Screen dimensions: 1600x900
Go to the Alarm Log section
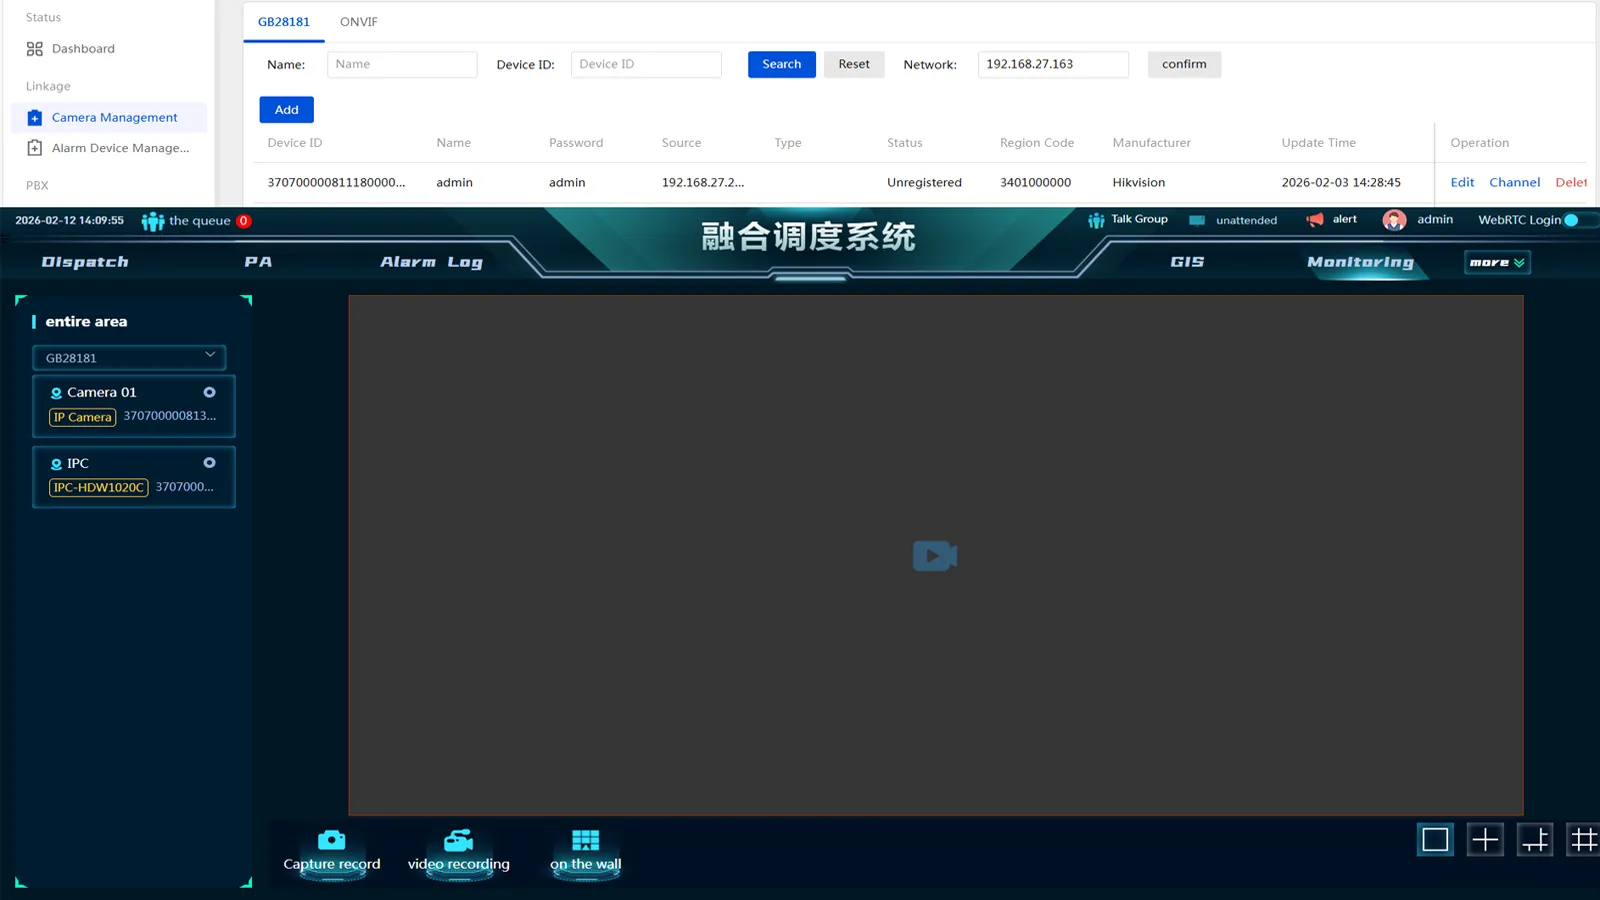pos(431,262)
